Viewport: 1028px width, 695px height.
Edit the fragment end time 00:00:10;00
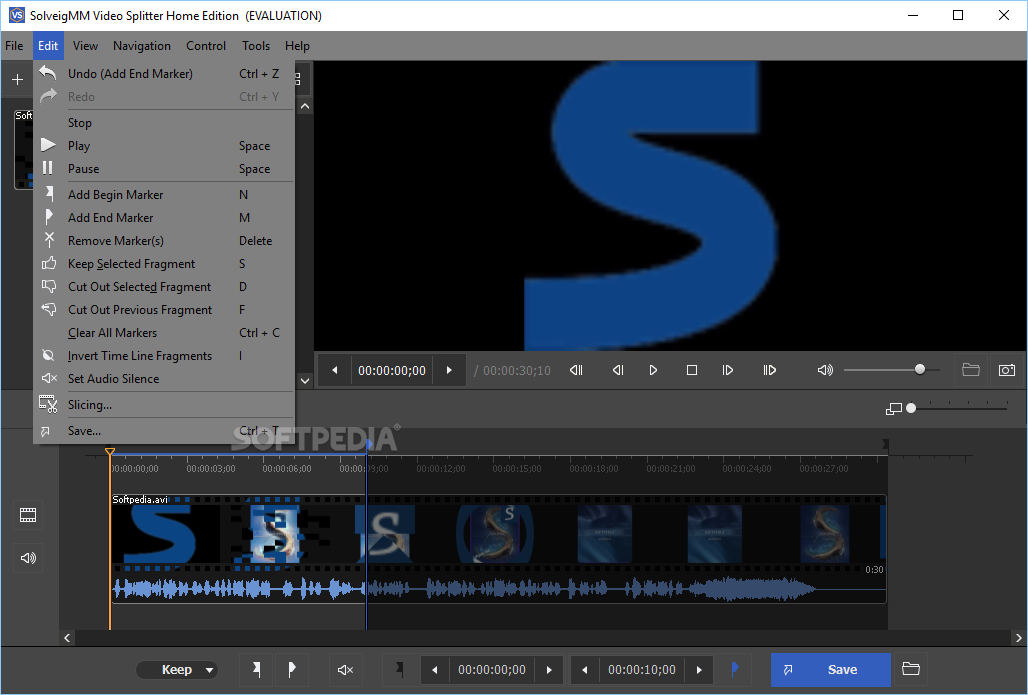tap(642, 670)
